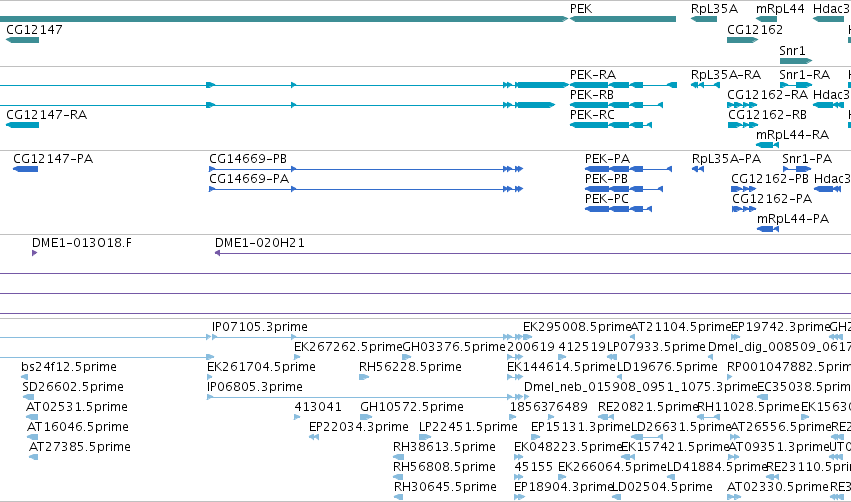Select the RP001047882.5prime EST label
The image size is (851, 502).
point(789,367)
